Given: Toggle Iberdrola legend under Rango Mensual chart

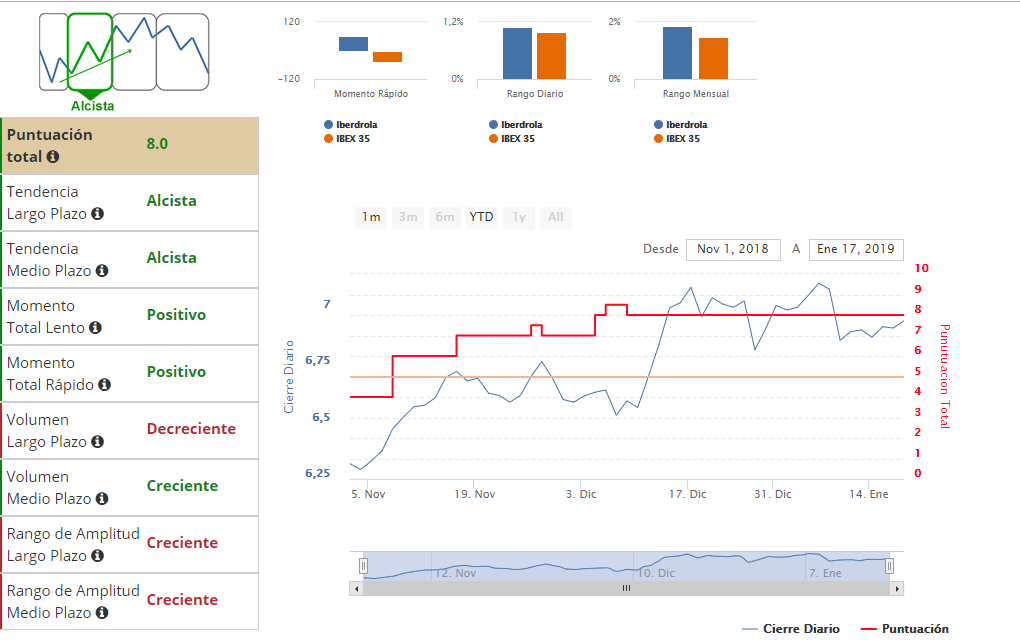Looking at the screenshot, I should tap(680, 124).
